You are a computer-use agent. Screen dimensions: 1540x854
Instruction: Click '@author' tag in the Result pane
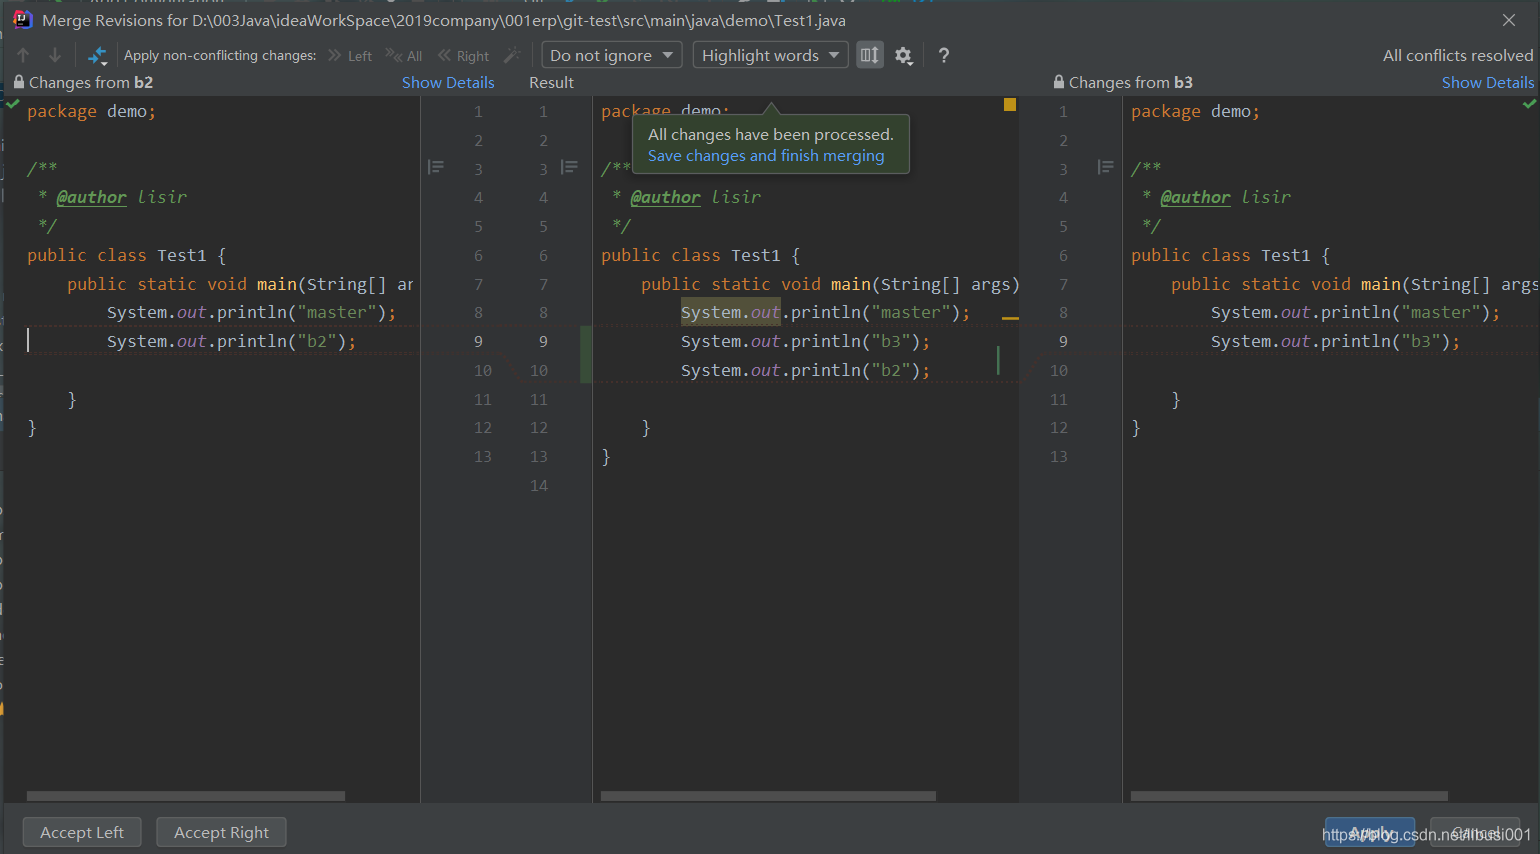coord(666,198)
